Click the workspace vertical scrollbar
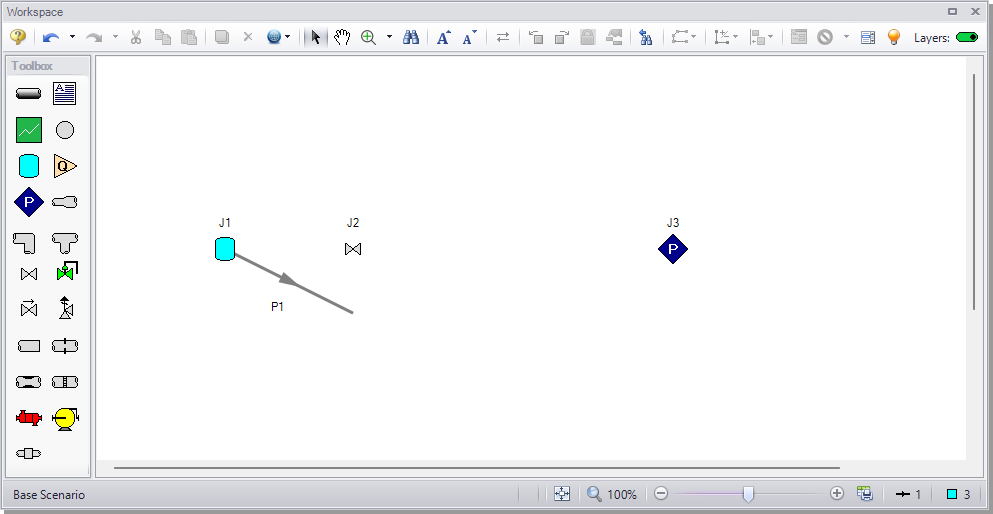Image resolution: width=993 pixels, height=514 pixels. coord(974,191)
